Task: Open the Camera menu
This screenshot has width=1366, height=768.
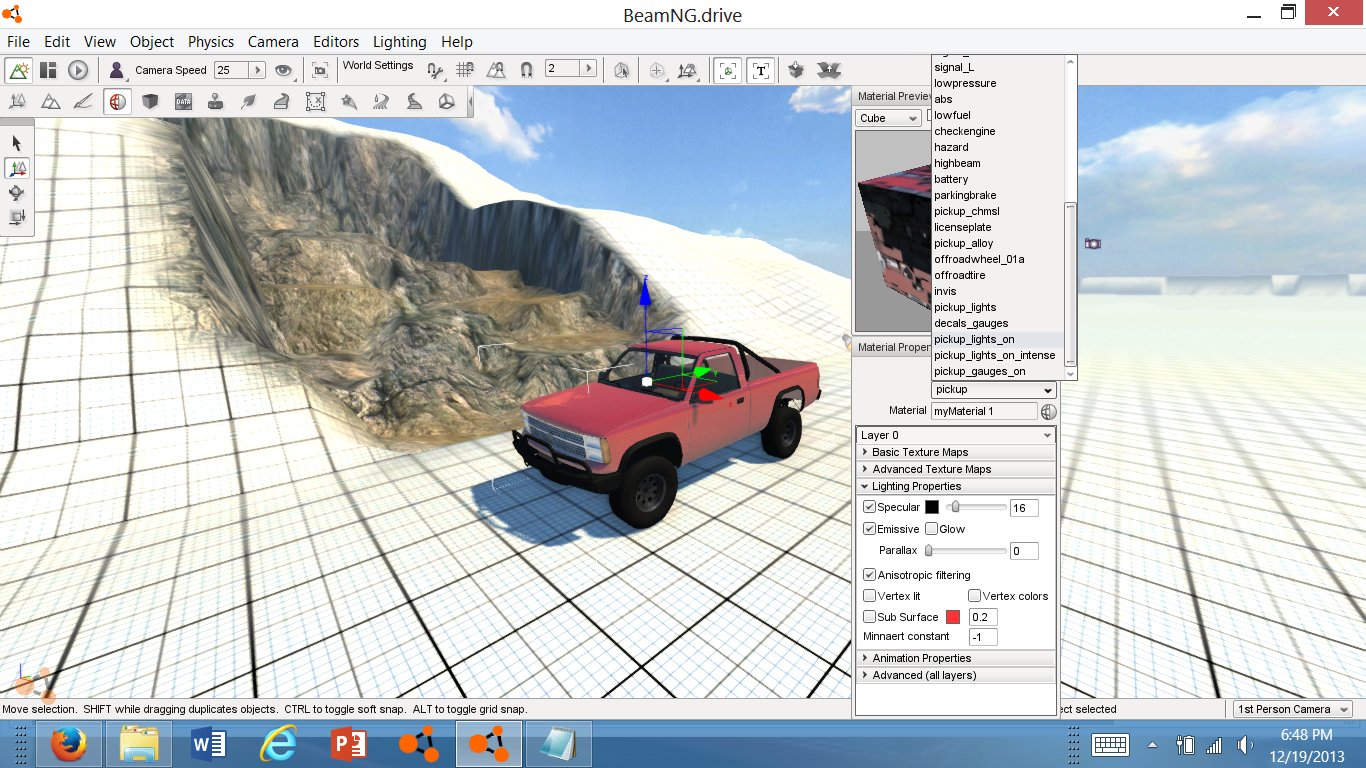Action: click(273, 42)
